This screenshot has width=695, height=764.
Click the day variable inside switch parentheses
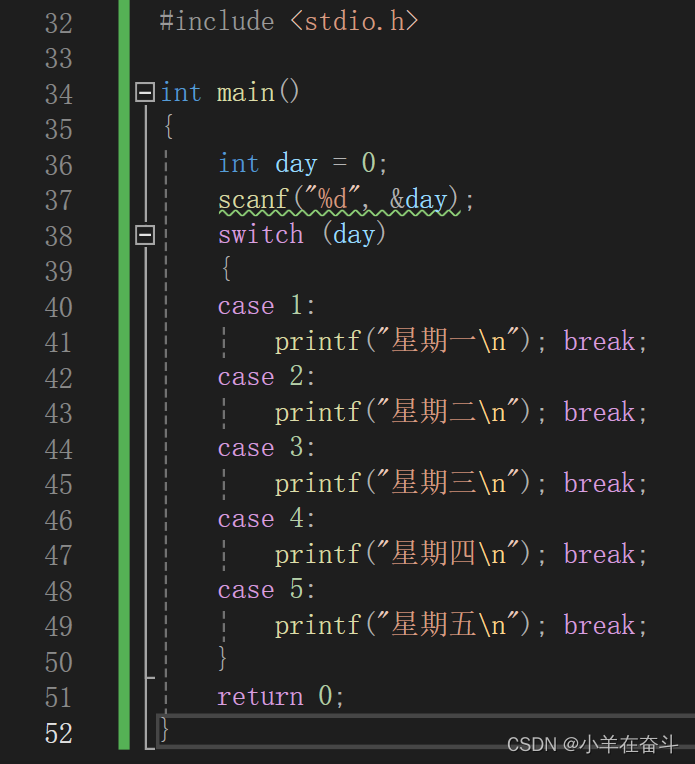pyautogui.click(x=354, y=235)
